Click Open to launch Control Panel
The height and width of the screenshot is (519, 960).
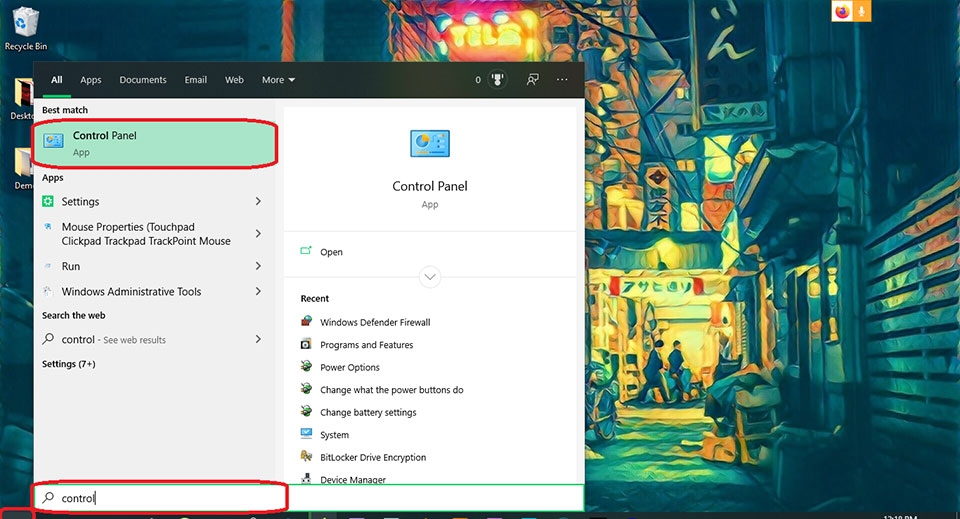(x=331, y=252)
